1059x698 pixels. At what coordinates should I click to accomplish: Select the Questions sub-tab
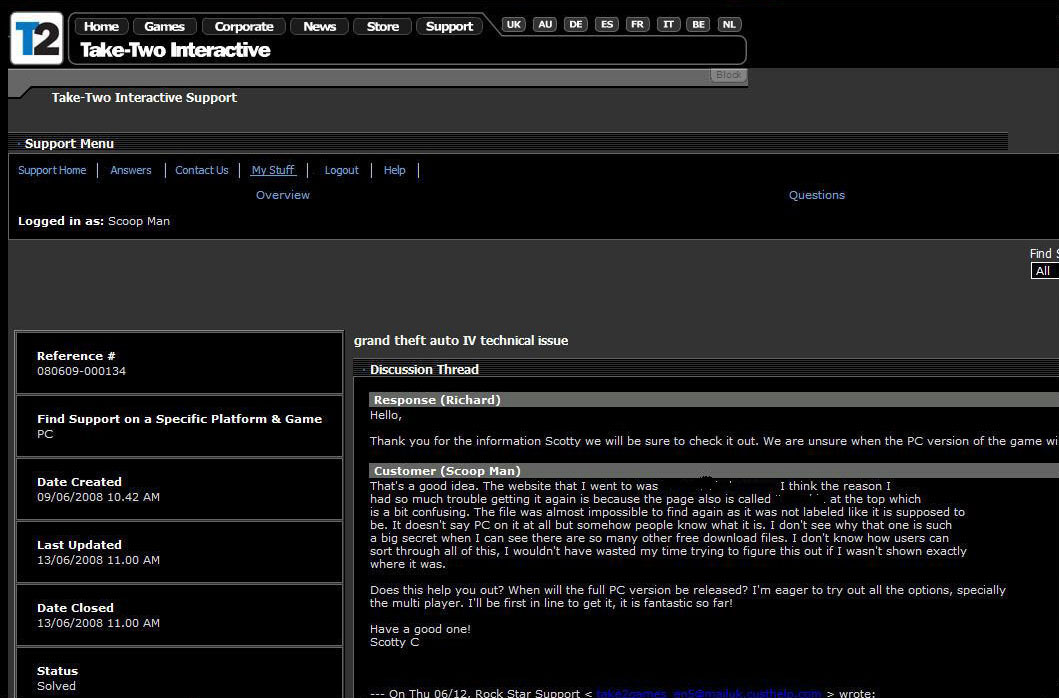point(817,195)
